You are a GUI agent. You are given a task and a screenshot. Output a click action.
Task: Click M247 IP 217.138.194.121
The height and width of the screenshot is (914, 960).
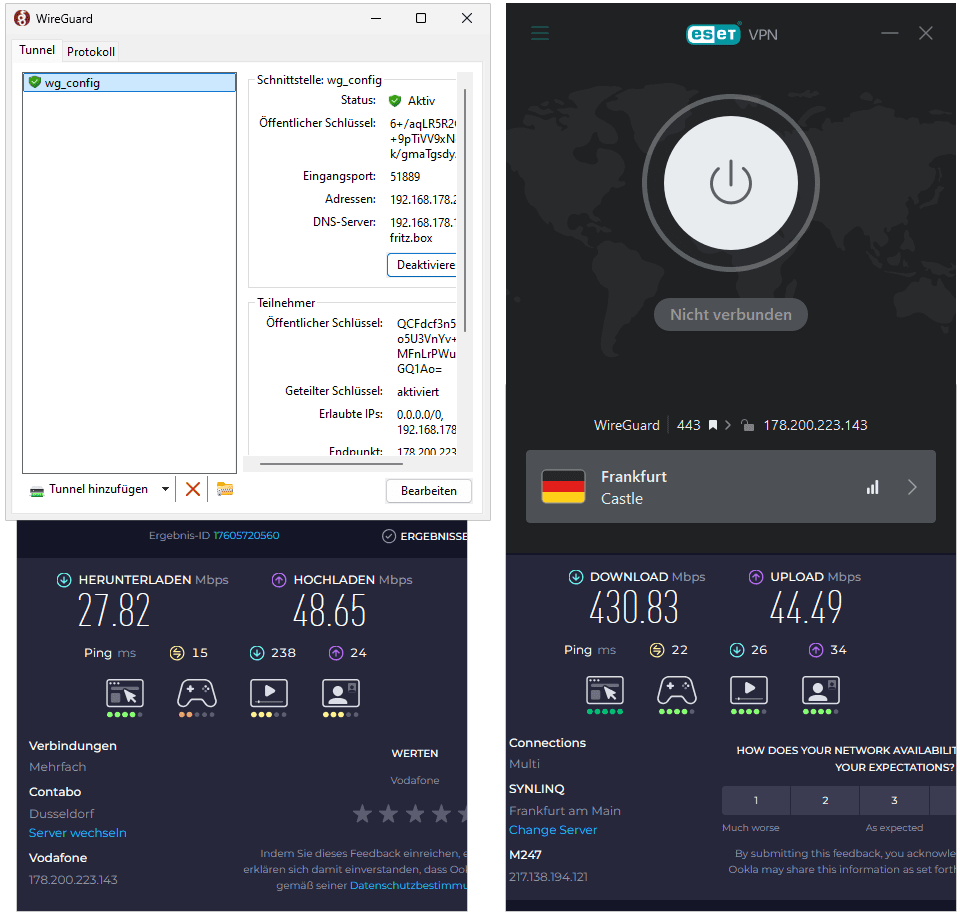[x=548, y=877]
